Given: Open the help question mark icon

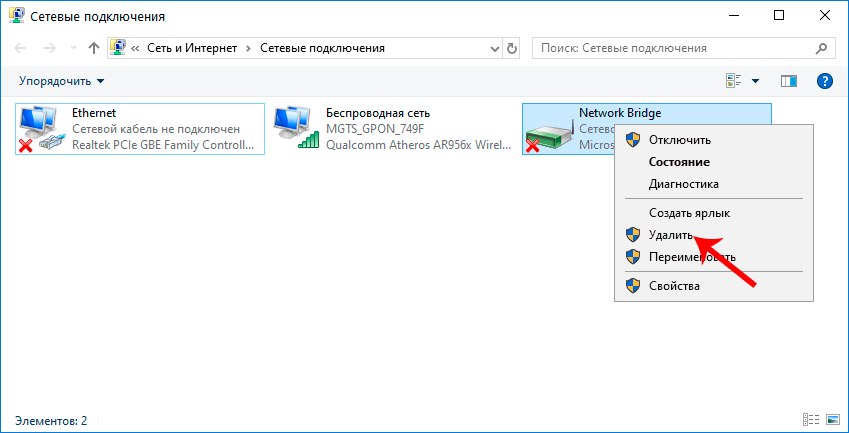Looking at the screenshot, I should 824,81.
